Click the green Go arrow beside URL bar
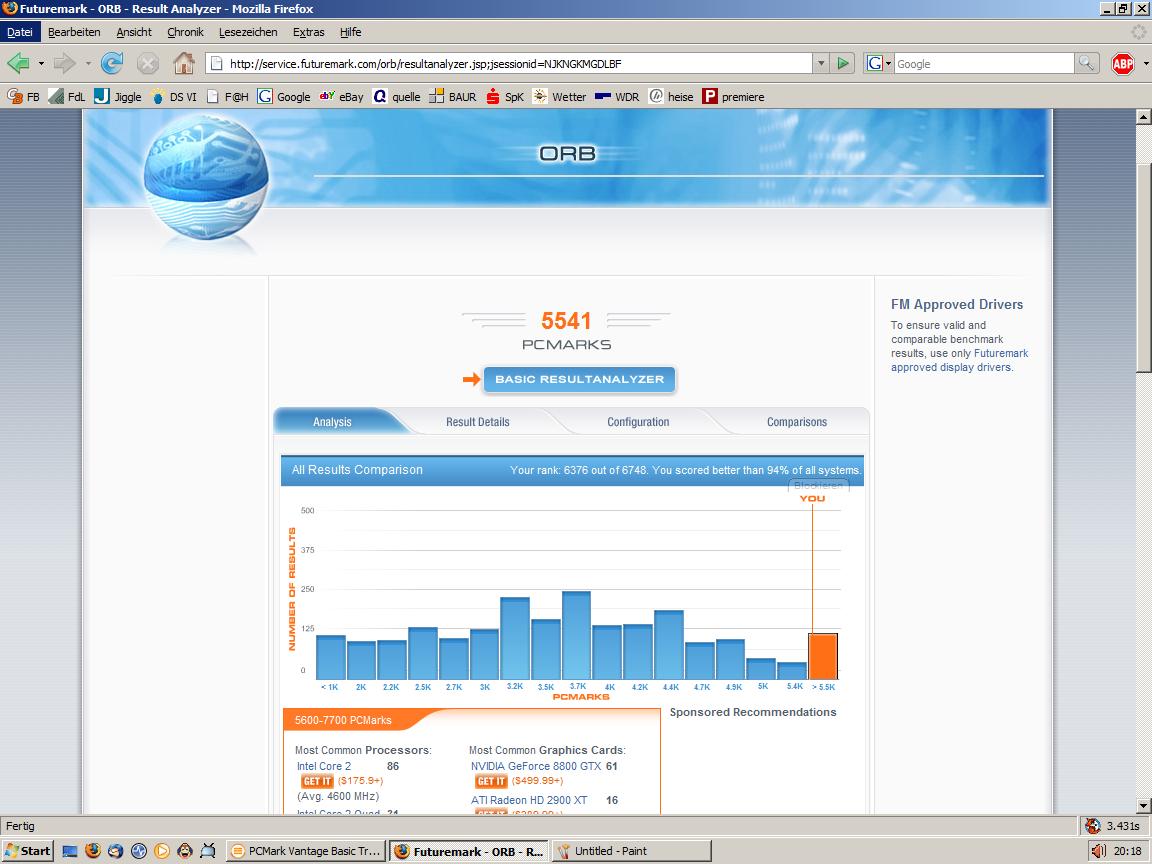 coord(843,64)
